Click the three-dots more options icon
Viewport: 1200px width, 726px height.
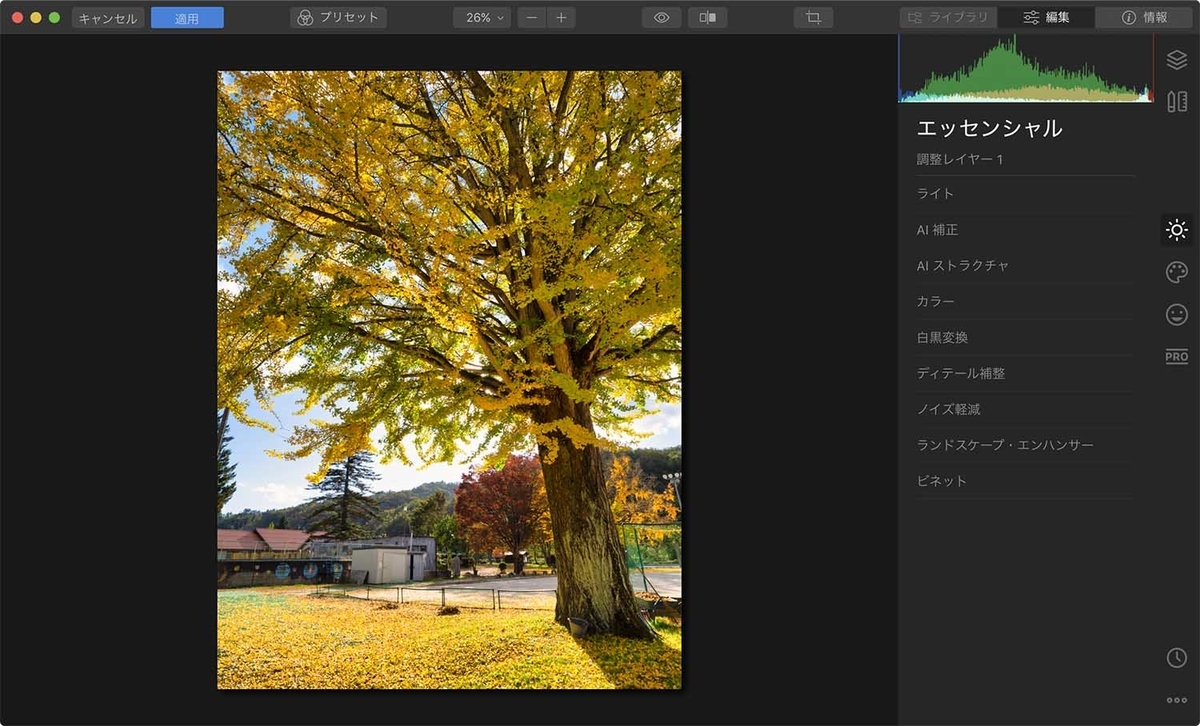coord(1177,700)
